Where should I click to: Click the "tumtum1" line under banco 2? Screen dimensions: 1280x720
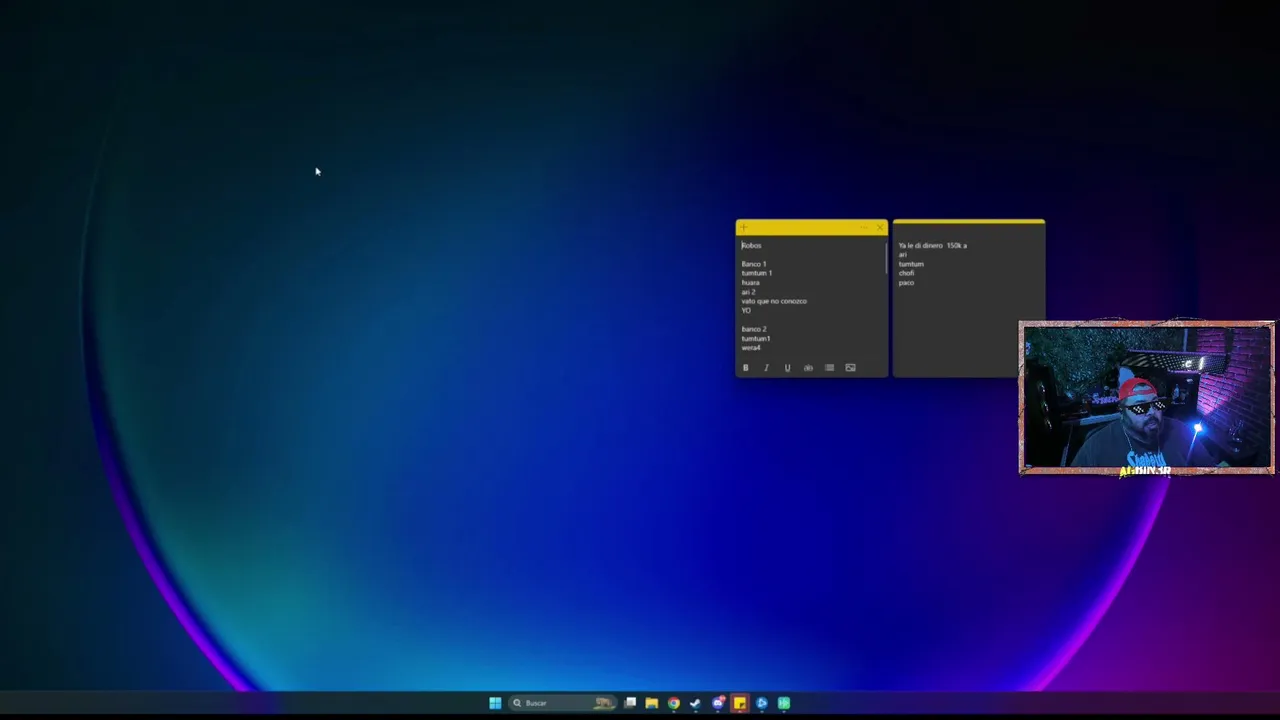(756, 338)
